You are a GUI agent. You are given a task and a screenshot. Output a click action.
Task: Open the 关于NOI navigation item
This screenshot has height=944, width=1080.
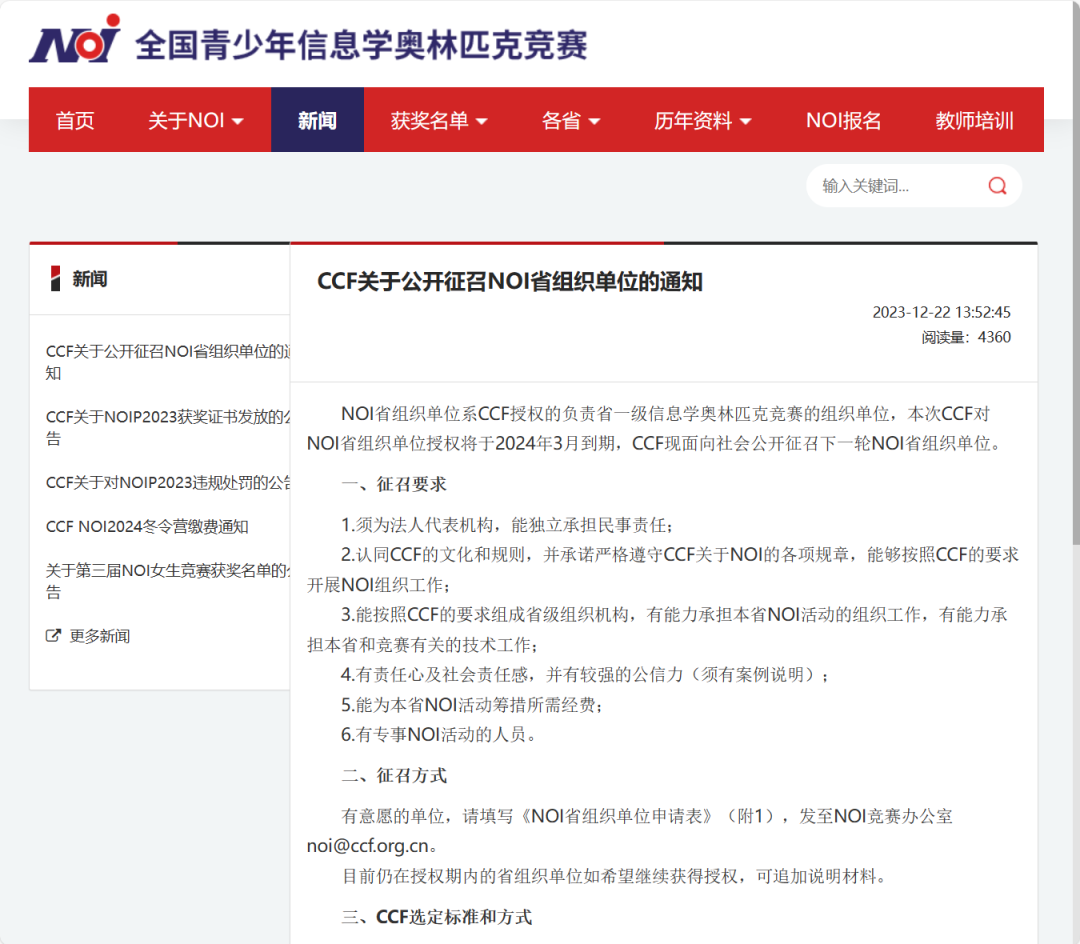coord(186,120)
